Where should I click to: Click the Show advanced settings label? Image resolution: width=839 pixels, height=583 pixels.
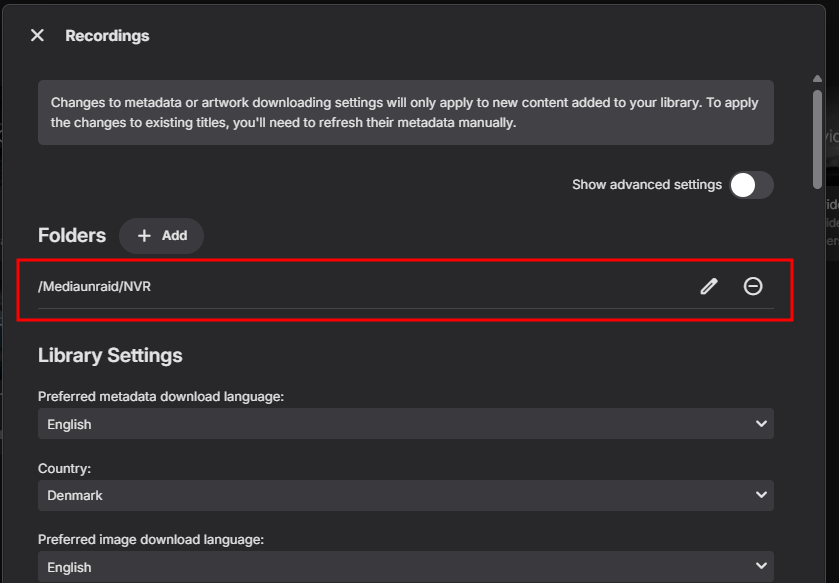click(x=646, y=185)
